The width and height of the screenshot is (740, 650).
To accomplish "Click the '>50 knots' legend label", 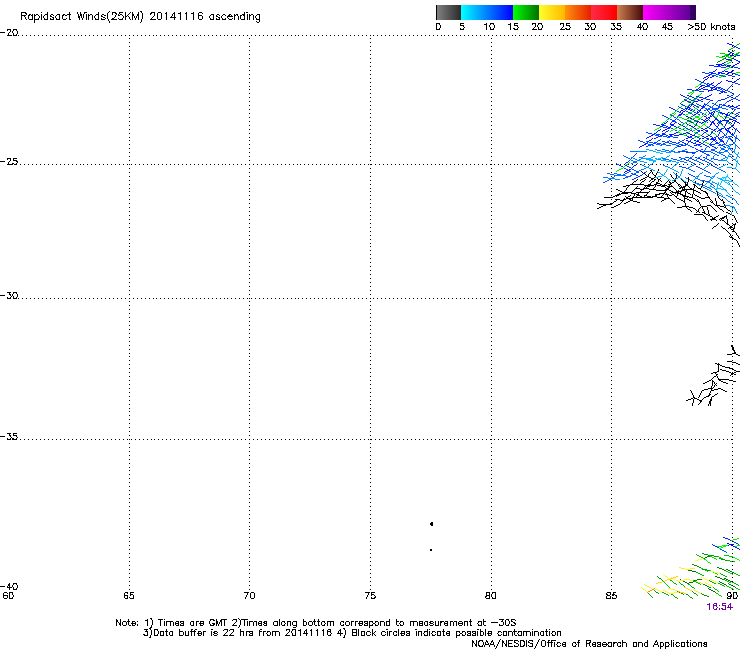I will (711, 27).
